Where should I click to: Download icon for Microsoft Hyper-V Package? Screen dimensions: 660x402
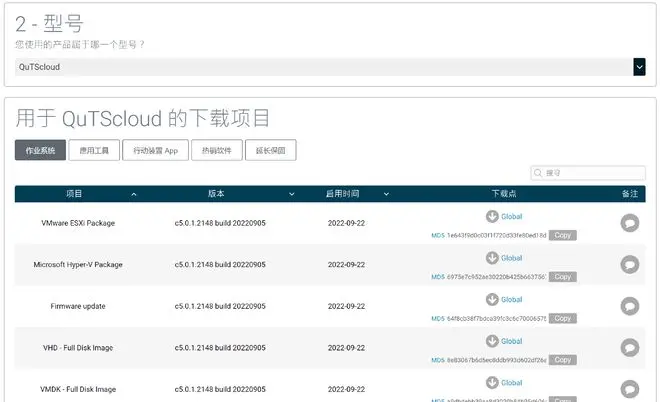[492, 258]
